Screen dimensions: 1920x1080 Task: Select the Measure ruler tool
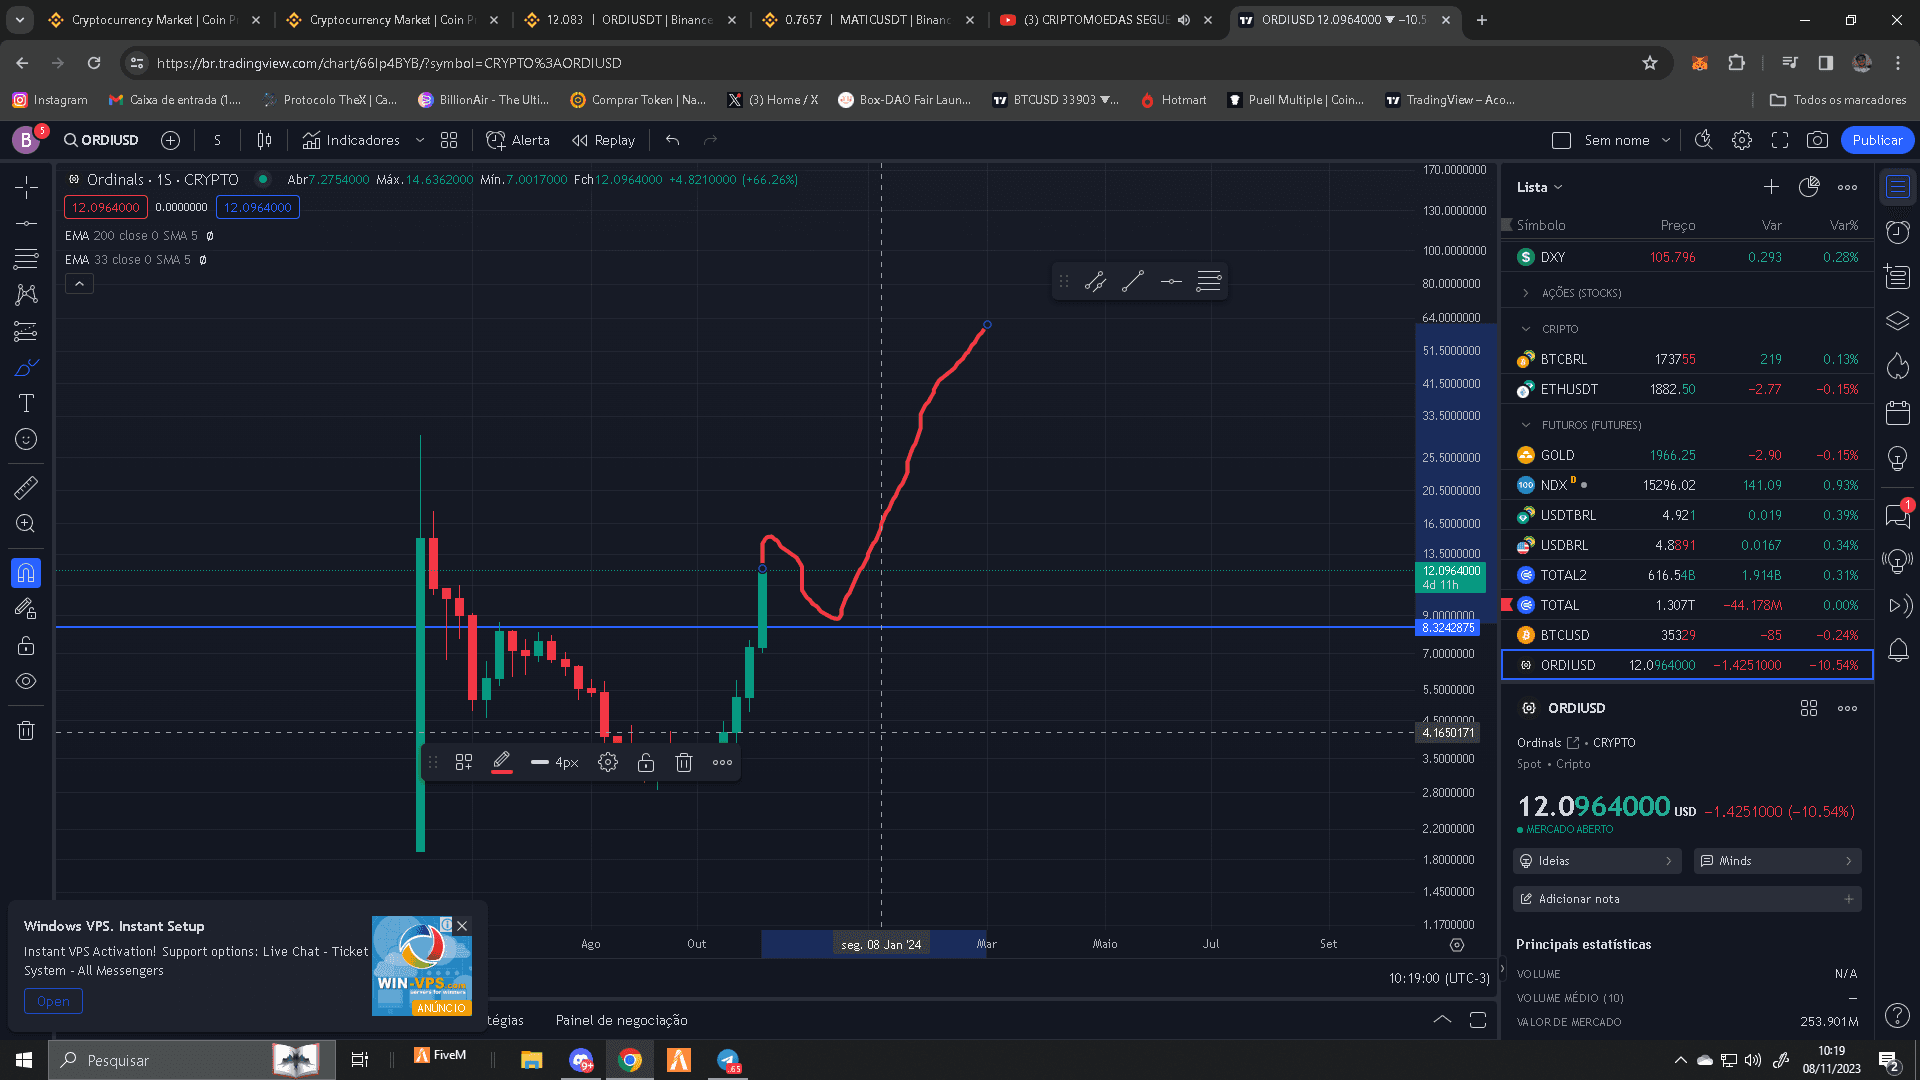[26, 487]
